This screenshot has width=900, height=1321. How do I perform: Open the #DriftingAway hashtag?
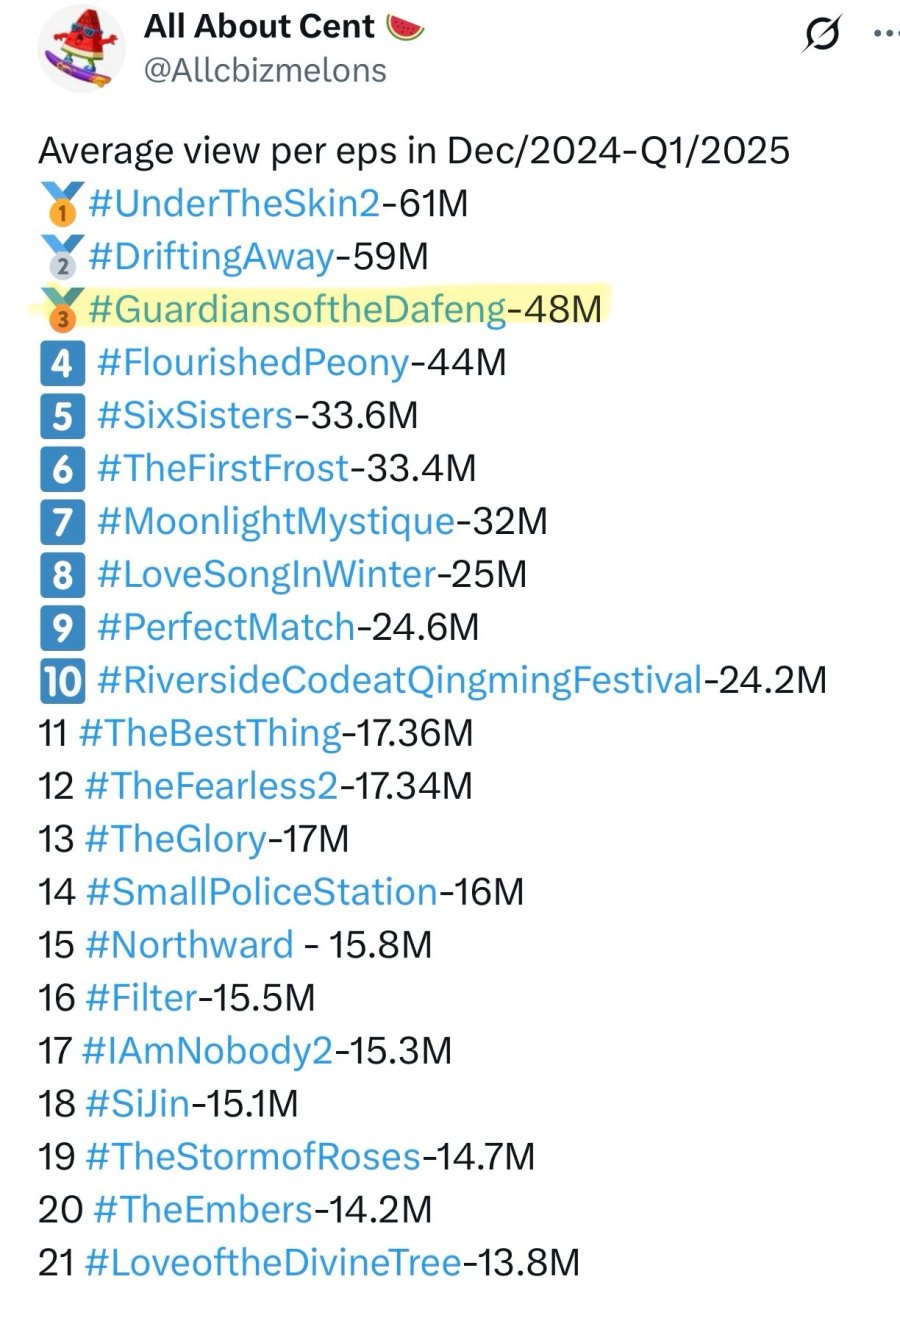211,257
